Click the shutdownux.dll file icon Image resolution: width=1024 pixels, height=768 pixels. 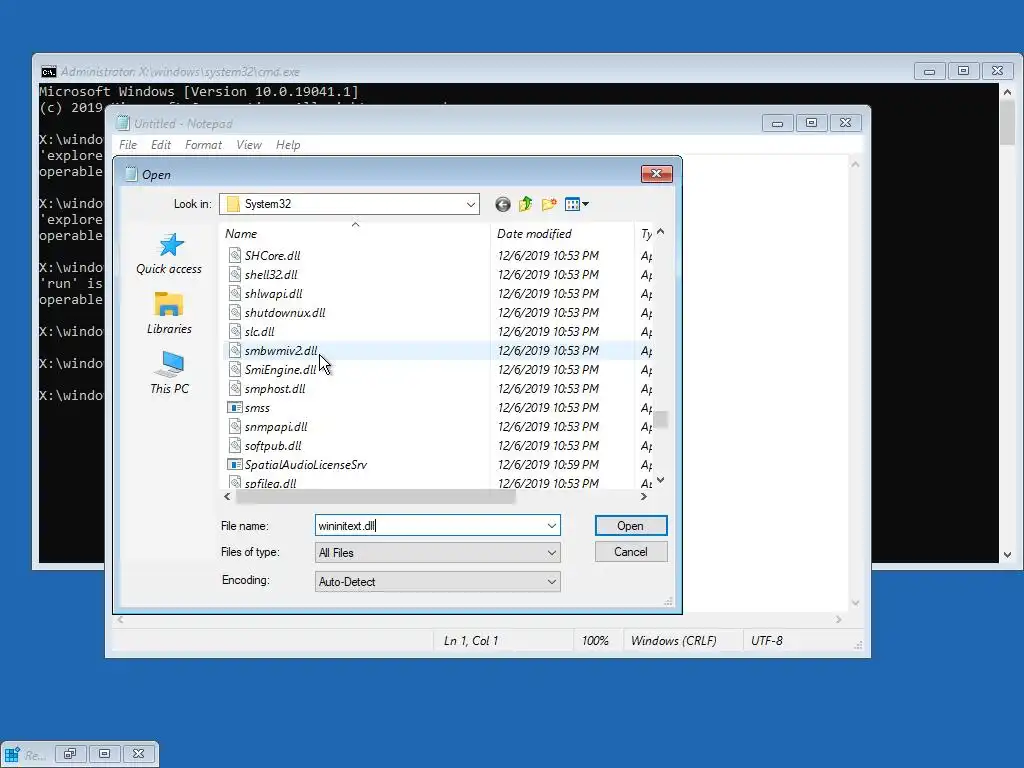(x=234, y=312)
